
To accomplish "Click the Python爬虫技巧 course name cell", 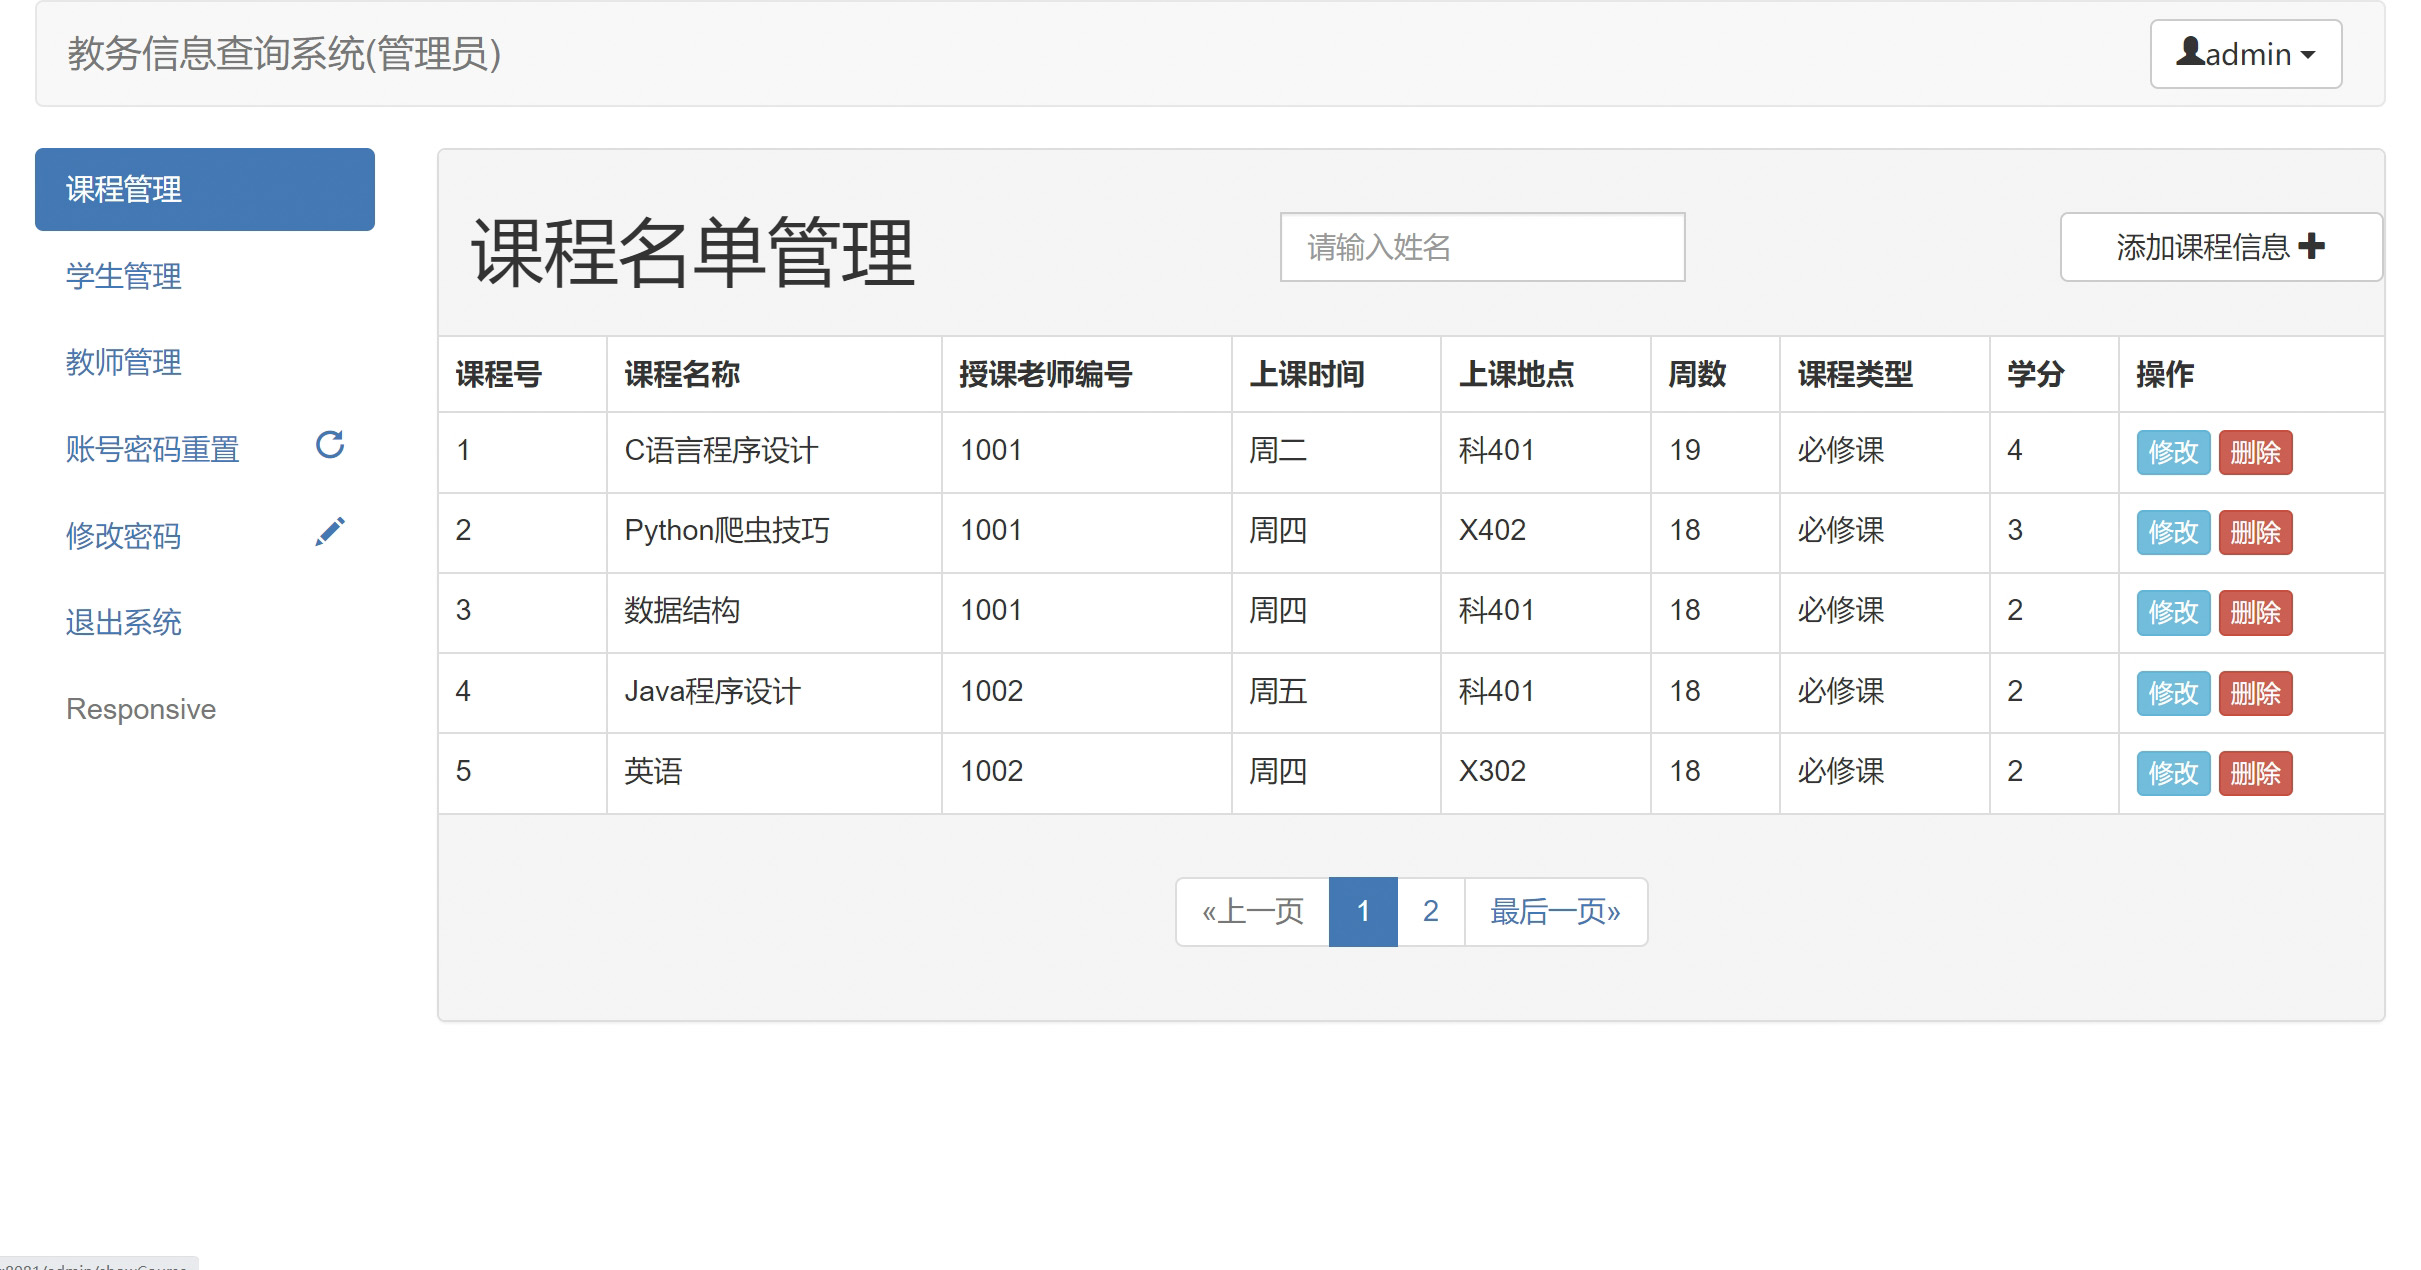I will pos(774,532).
